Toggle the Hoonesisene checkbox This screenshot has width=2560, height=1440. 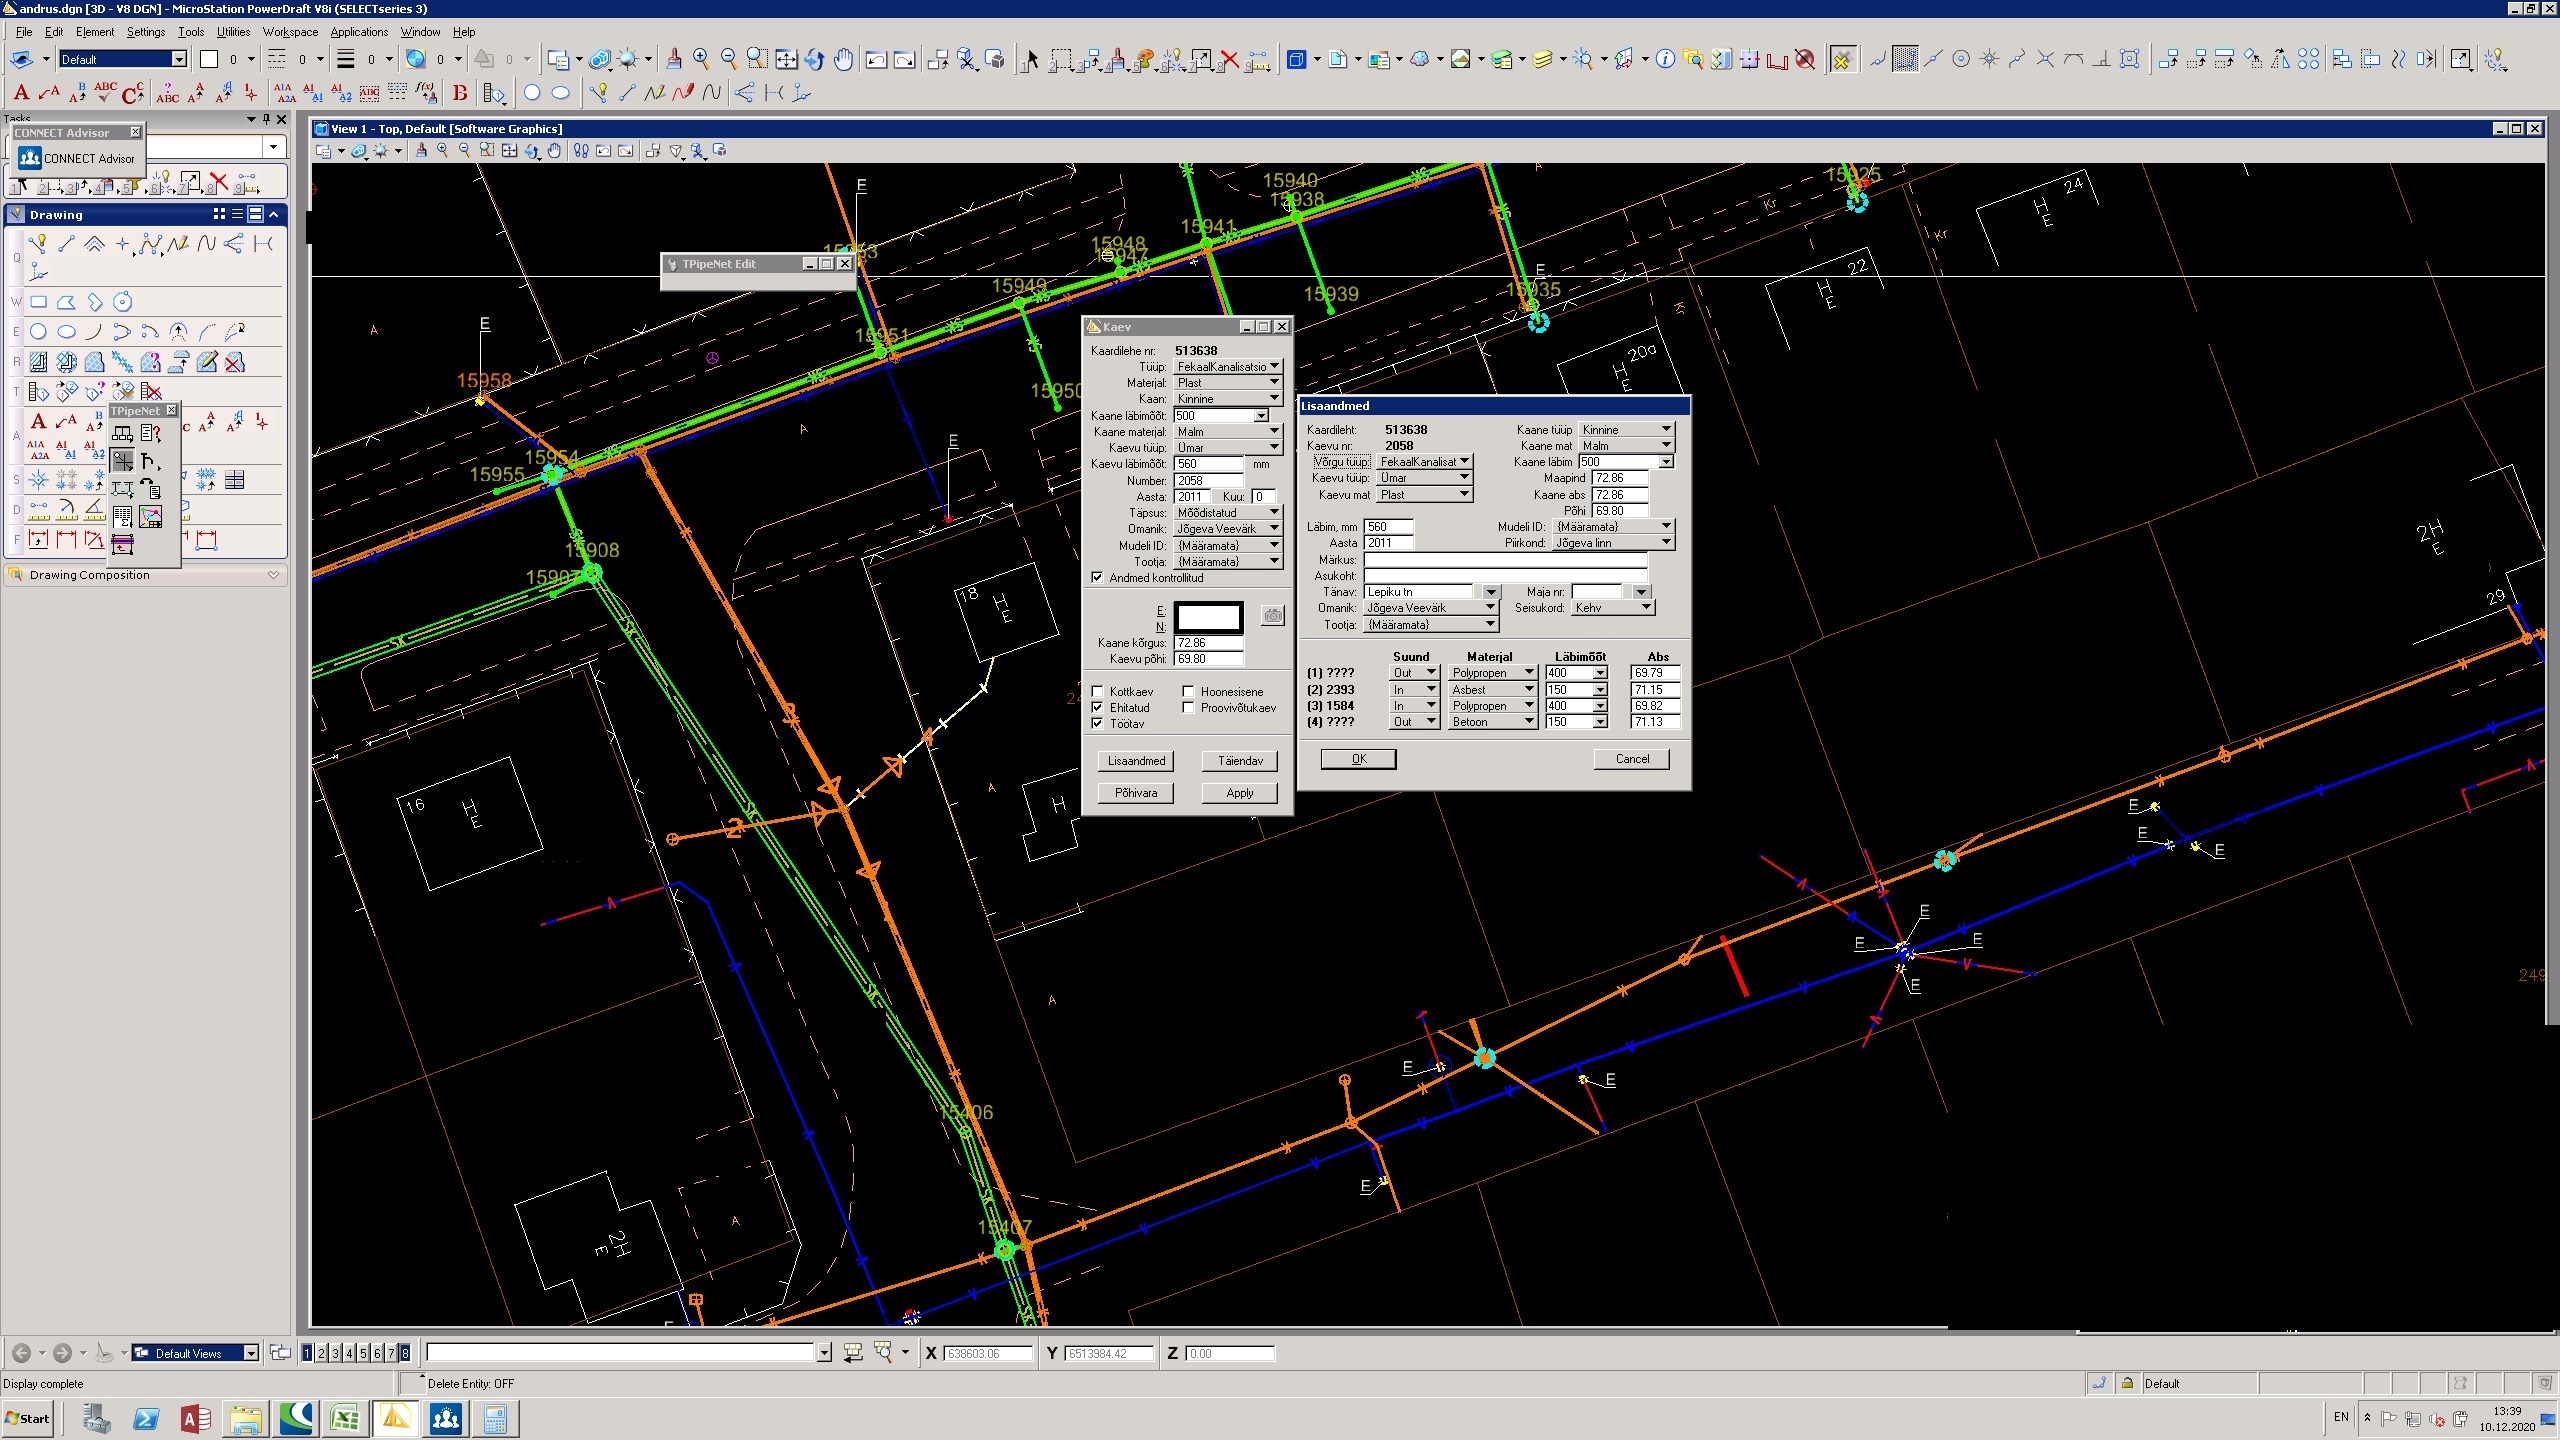point(1189,692)
